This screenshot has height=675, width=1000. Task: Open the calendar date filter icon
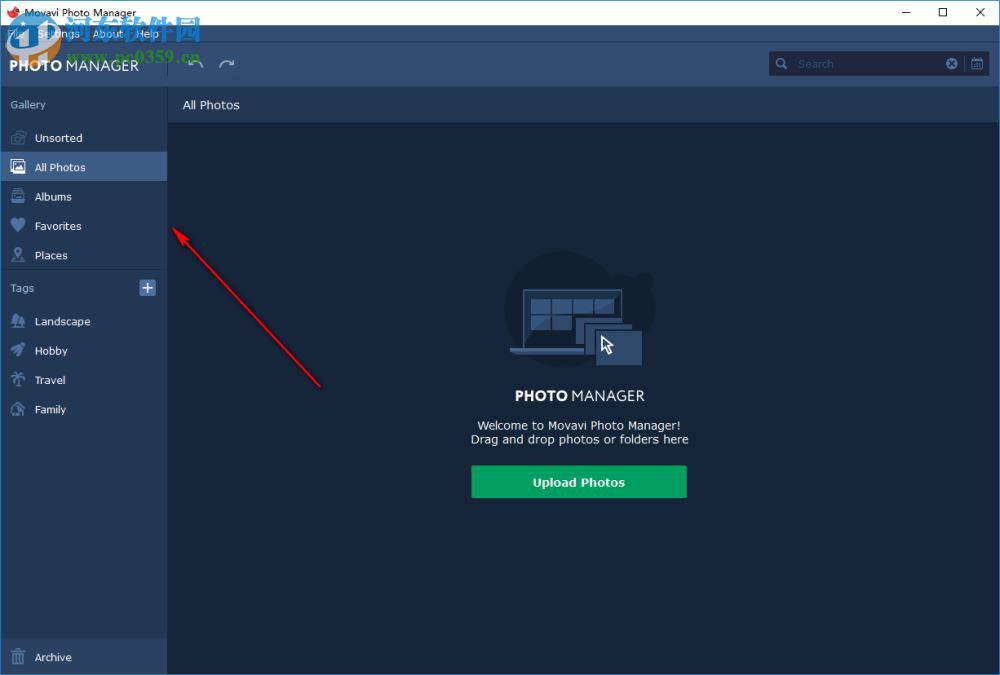(977, 63)
